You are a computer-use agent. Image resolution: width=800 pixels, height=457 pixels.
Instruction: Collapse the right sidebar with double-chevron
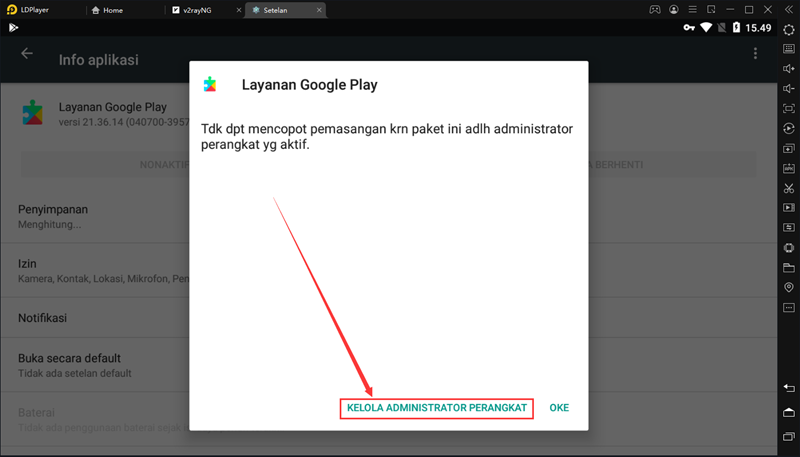click(788, 10)
